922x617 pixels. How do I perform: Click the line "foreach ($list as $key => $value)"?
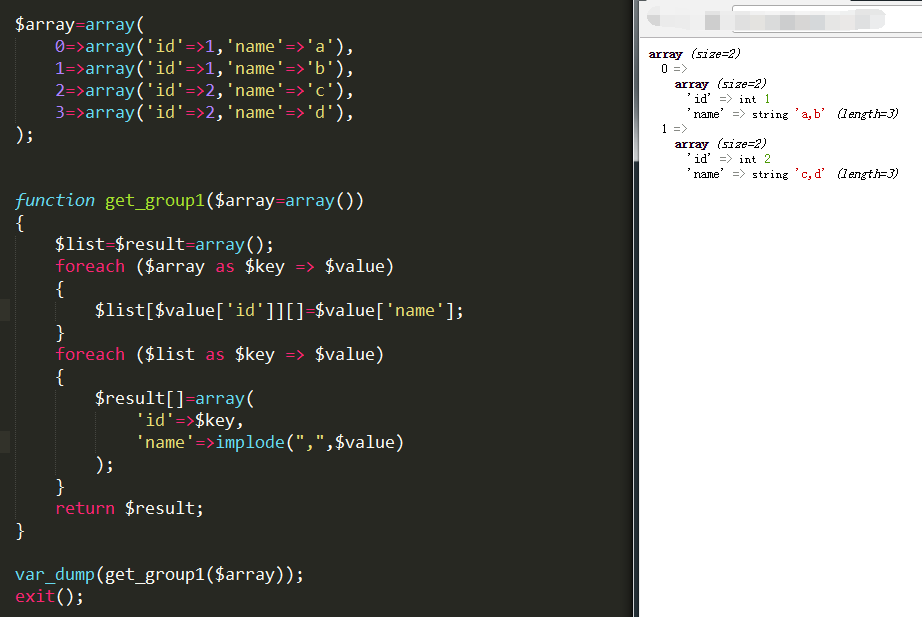click(x=219, y=355)
